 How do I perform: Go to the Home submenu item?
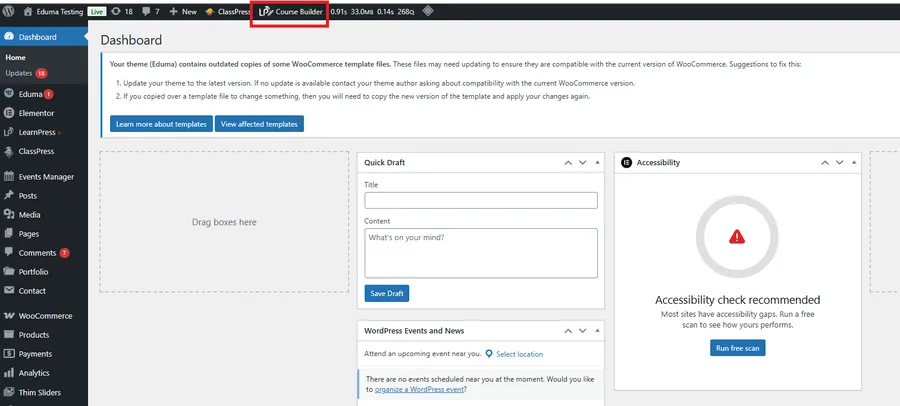[x=15, y=57]
